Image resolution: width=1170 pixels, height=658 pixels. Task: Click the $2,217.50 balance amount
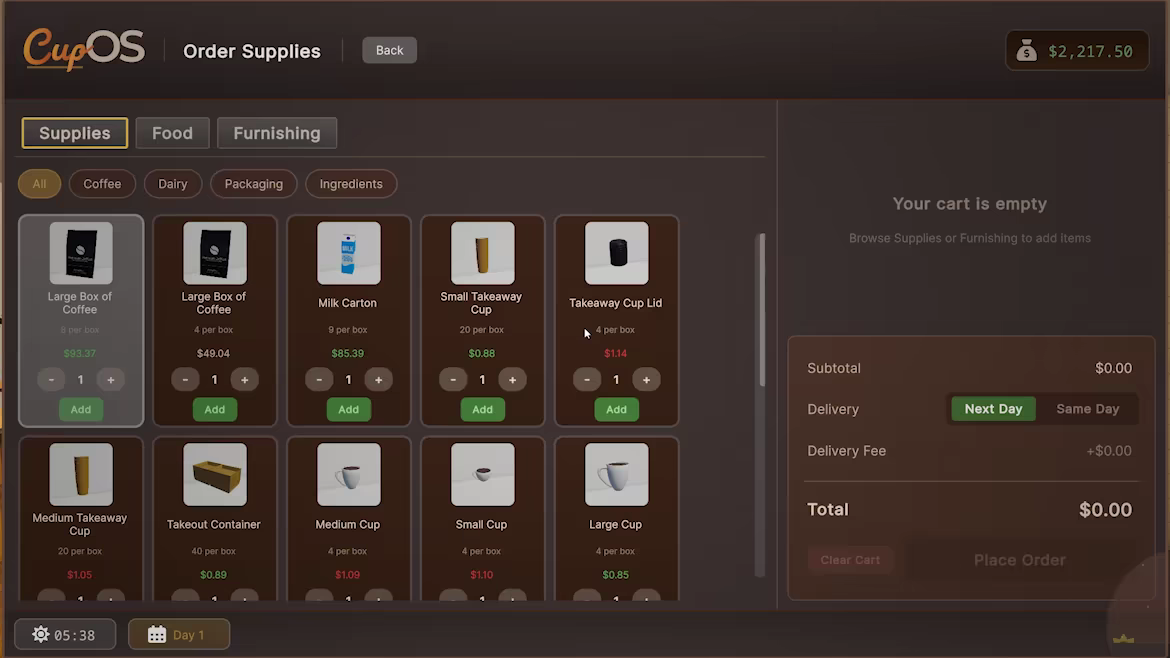pyautogui.click(x=1090, y=51)
